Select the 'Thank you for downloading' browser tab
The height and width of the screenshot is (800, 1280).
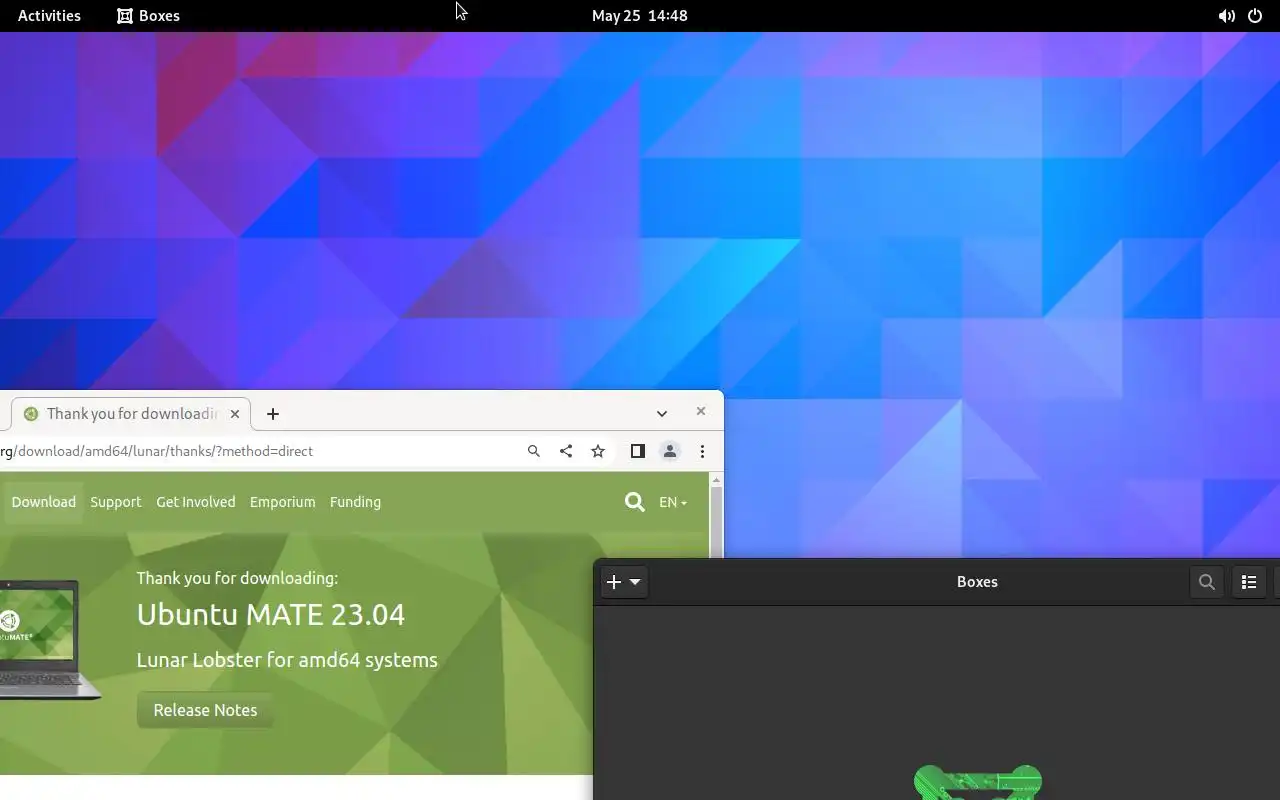pos(131,414)
